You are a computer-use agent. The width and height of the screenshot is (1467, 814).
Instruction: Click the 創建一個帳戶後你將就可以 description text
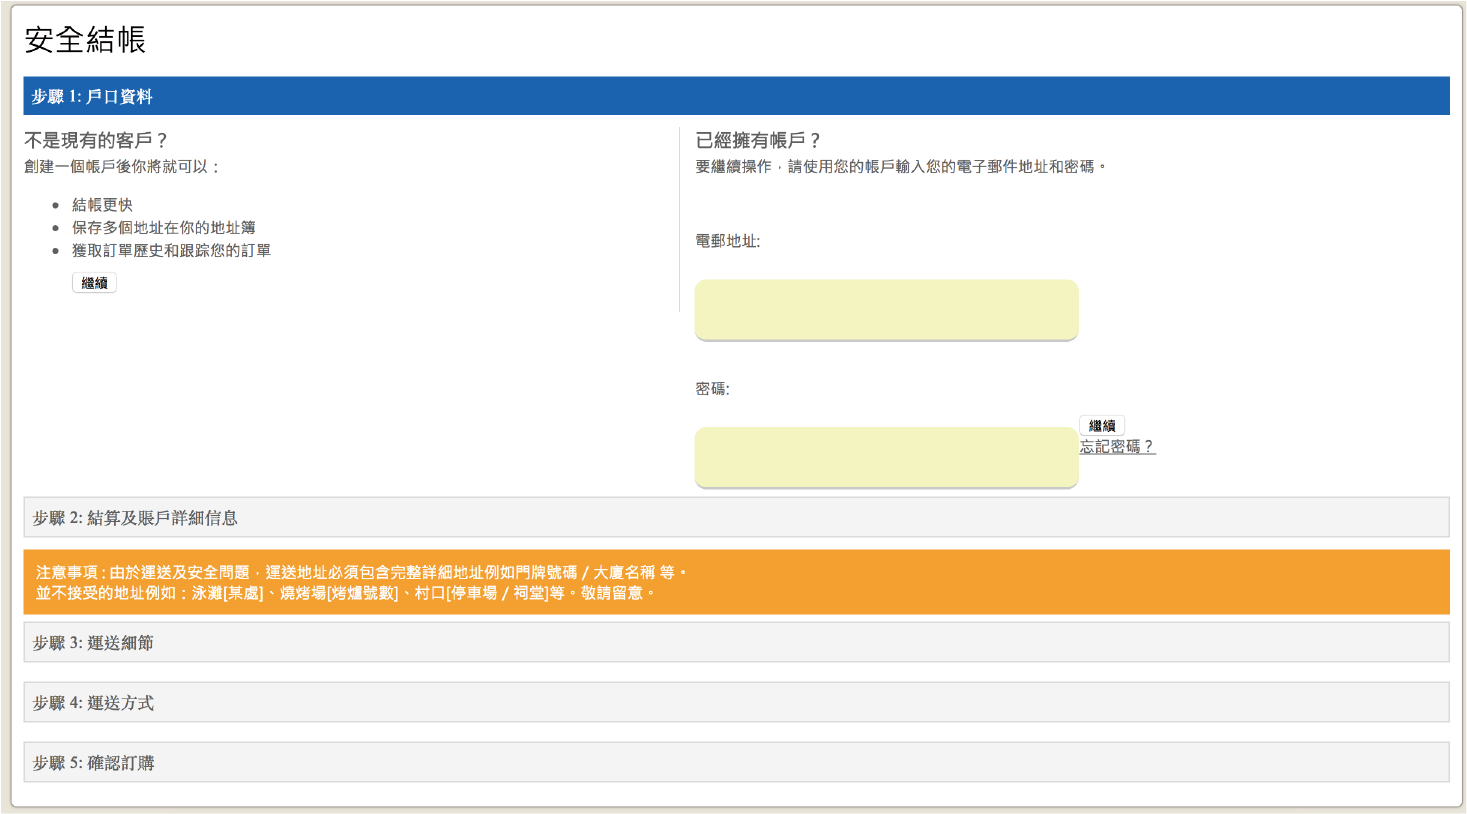click(x=112, y=168)
